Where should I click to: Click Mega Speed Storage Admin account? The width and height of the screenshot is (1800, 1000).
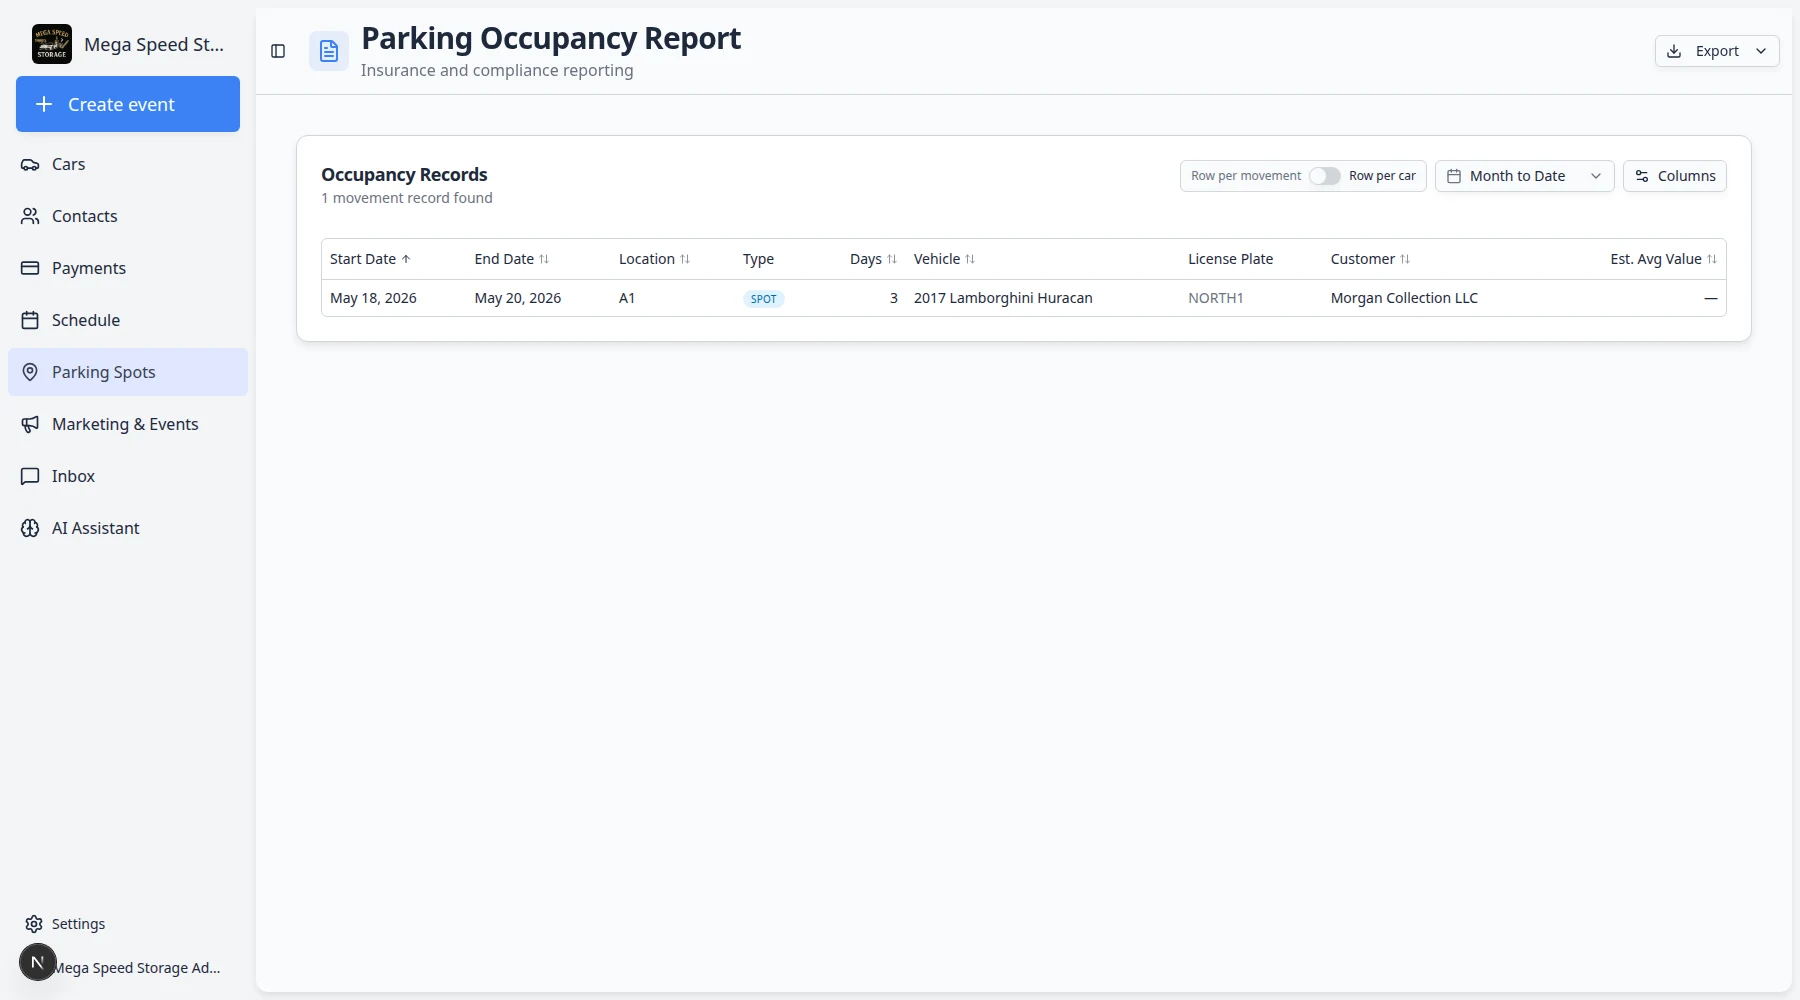pyautogui.click(x=137, y=968)
